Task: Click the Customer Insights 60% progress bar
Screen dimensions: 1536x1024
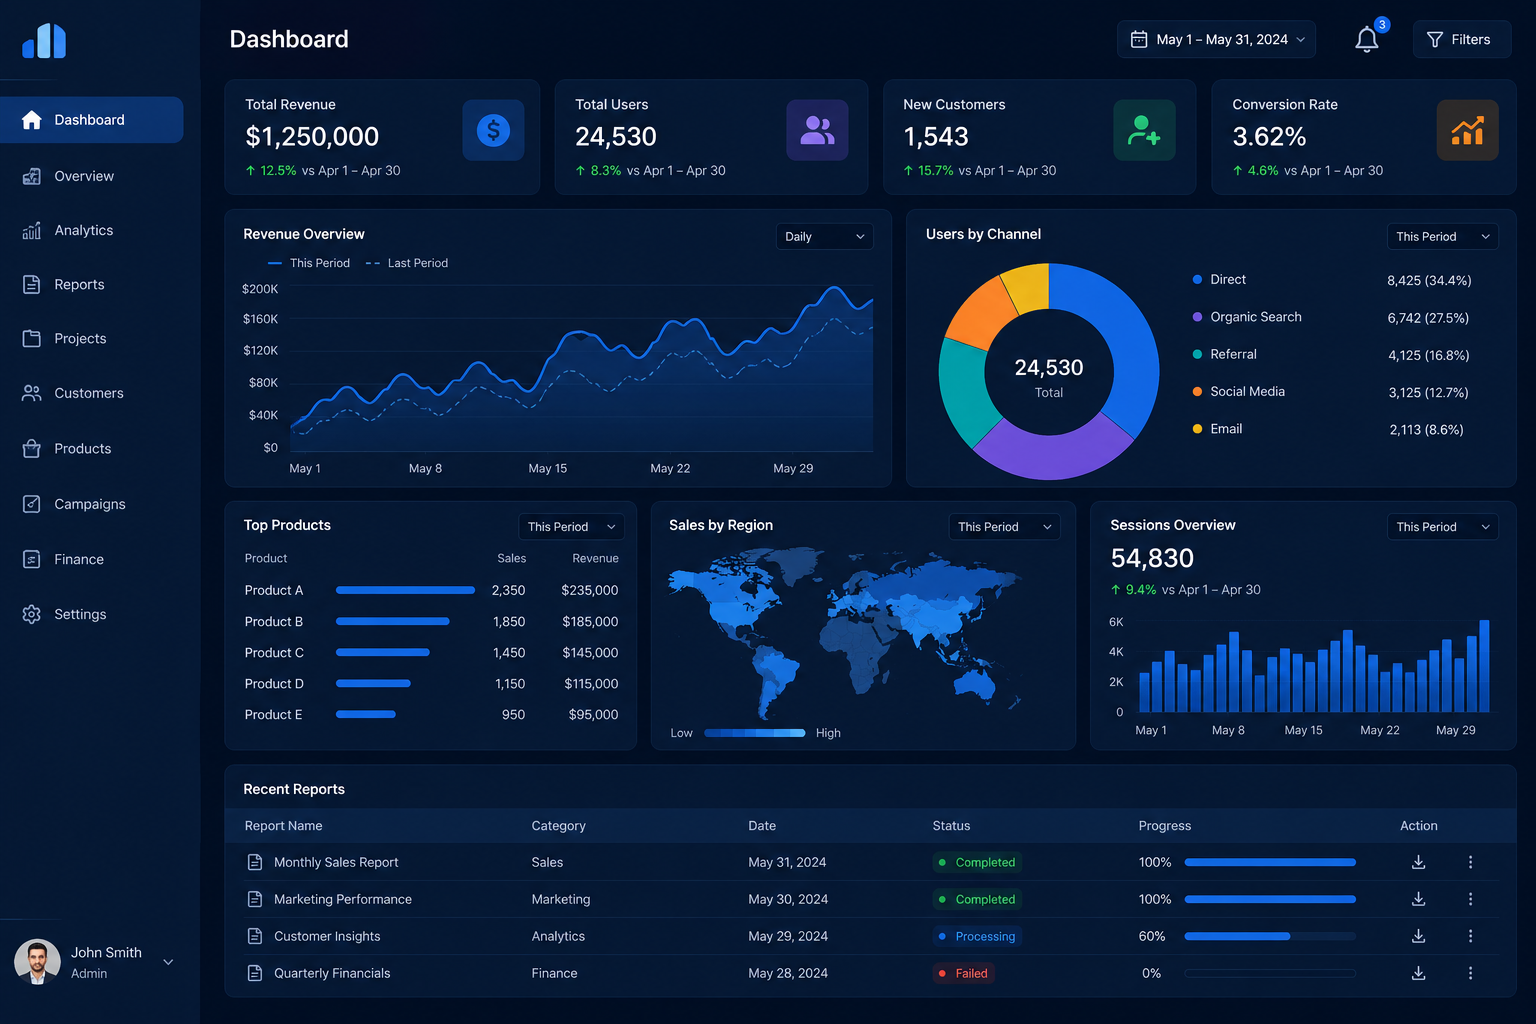Action: (1270, 936)
